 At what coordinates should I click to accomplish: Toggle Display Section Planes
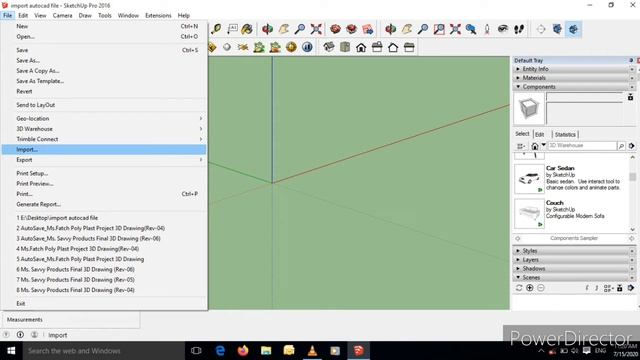pos(557,29)
